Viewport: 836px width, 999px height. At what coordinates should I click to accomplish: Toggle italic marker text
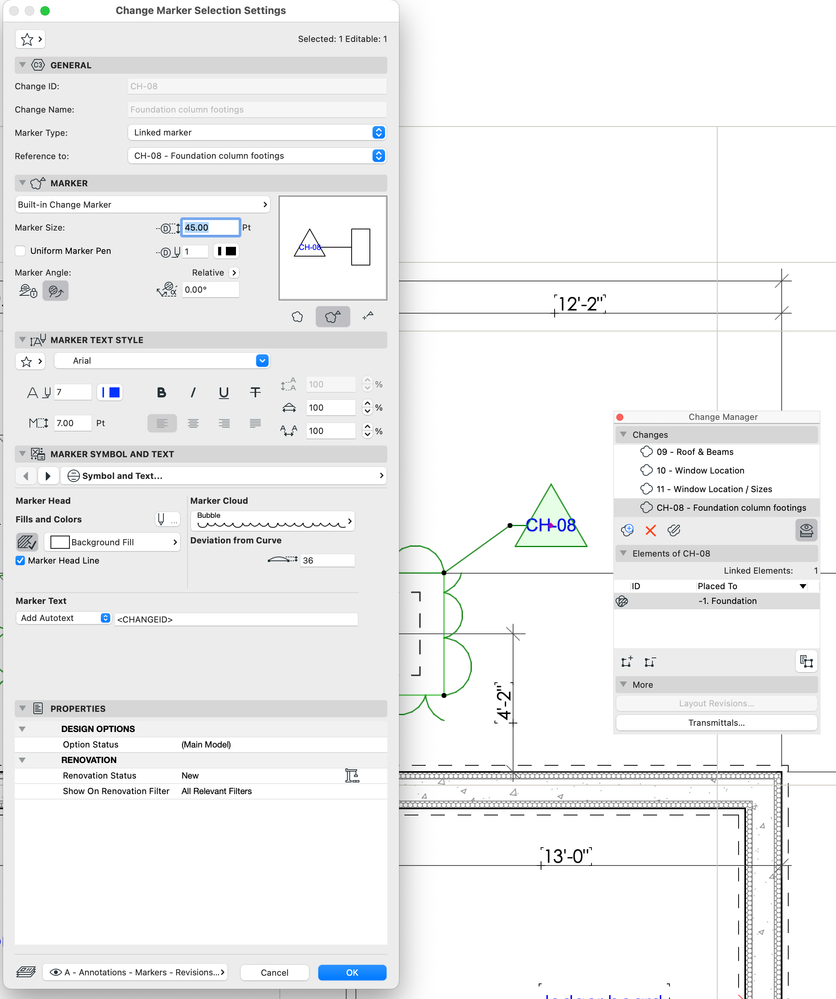[x=192, y=392]
